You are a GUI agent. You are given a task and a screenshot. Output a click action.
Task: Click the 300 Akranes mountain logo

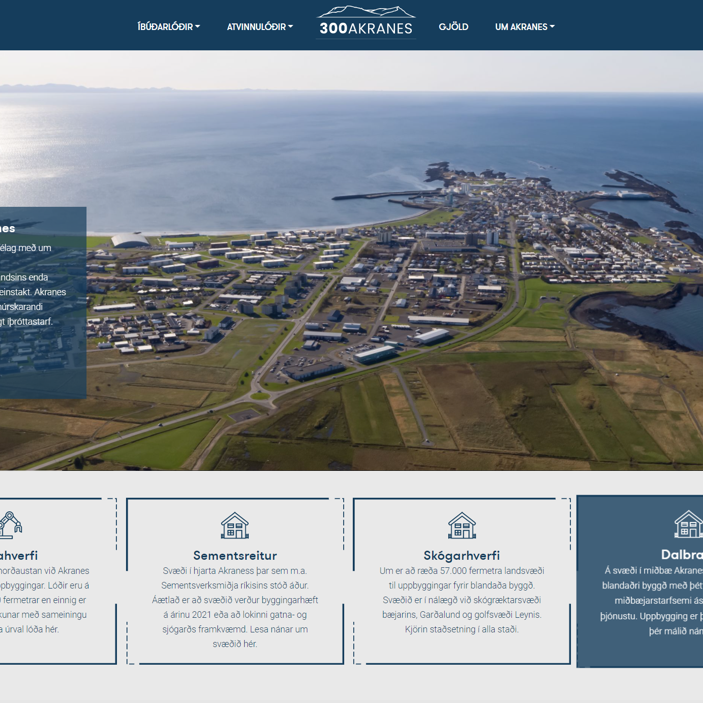click(x=366, y=21)
